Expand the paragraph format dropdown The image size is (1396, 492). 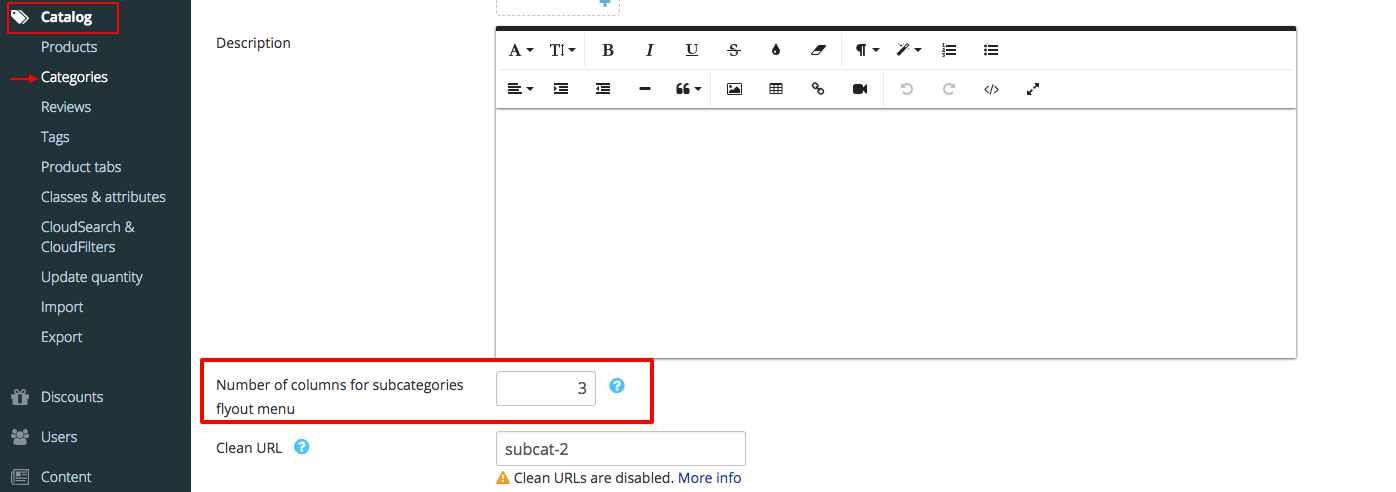(866, 50)
